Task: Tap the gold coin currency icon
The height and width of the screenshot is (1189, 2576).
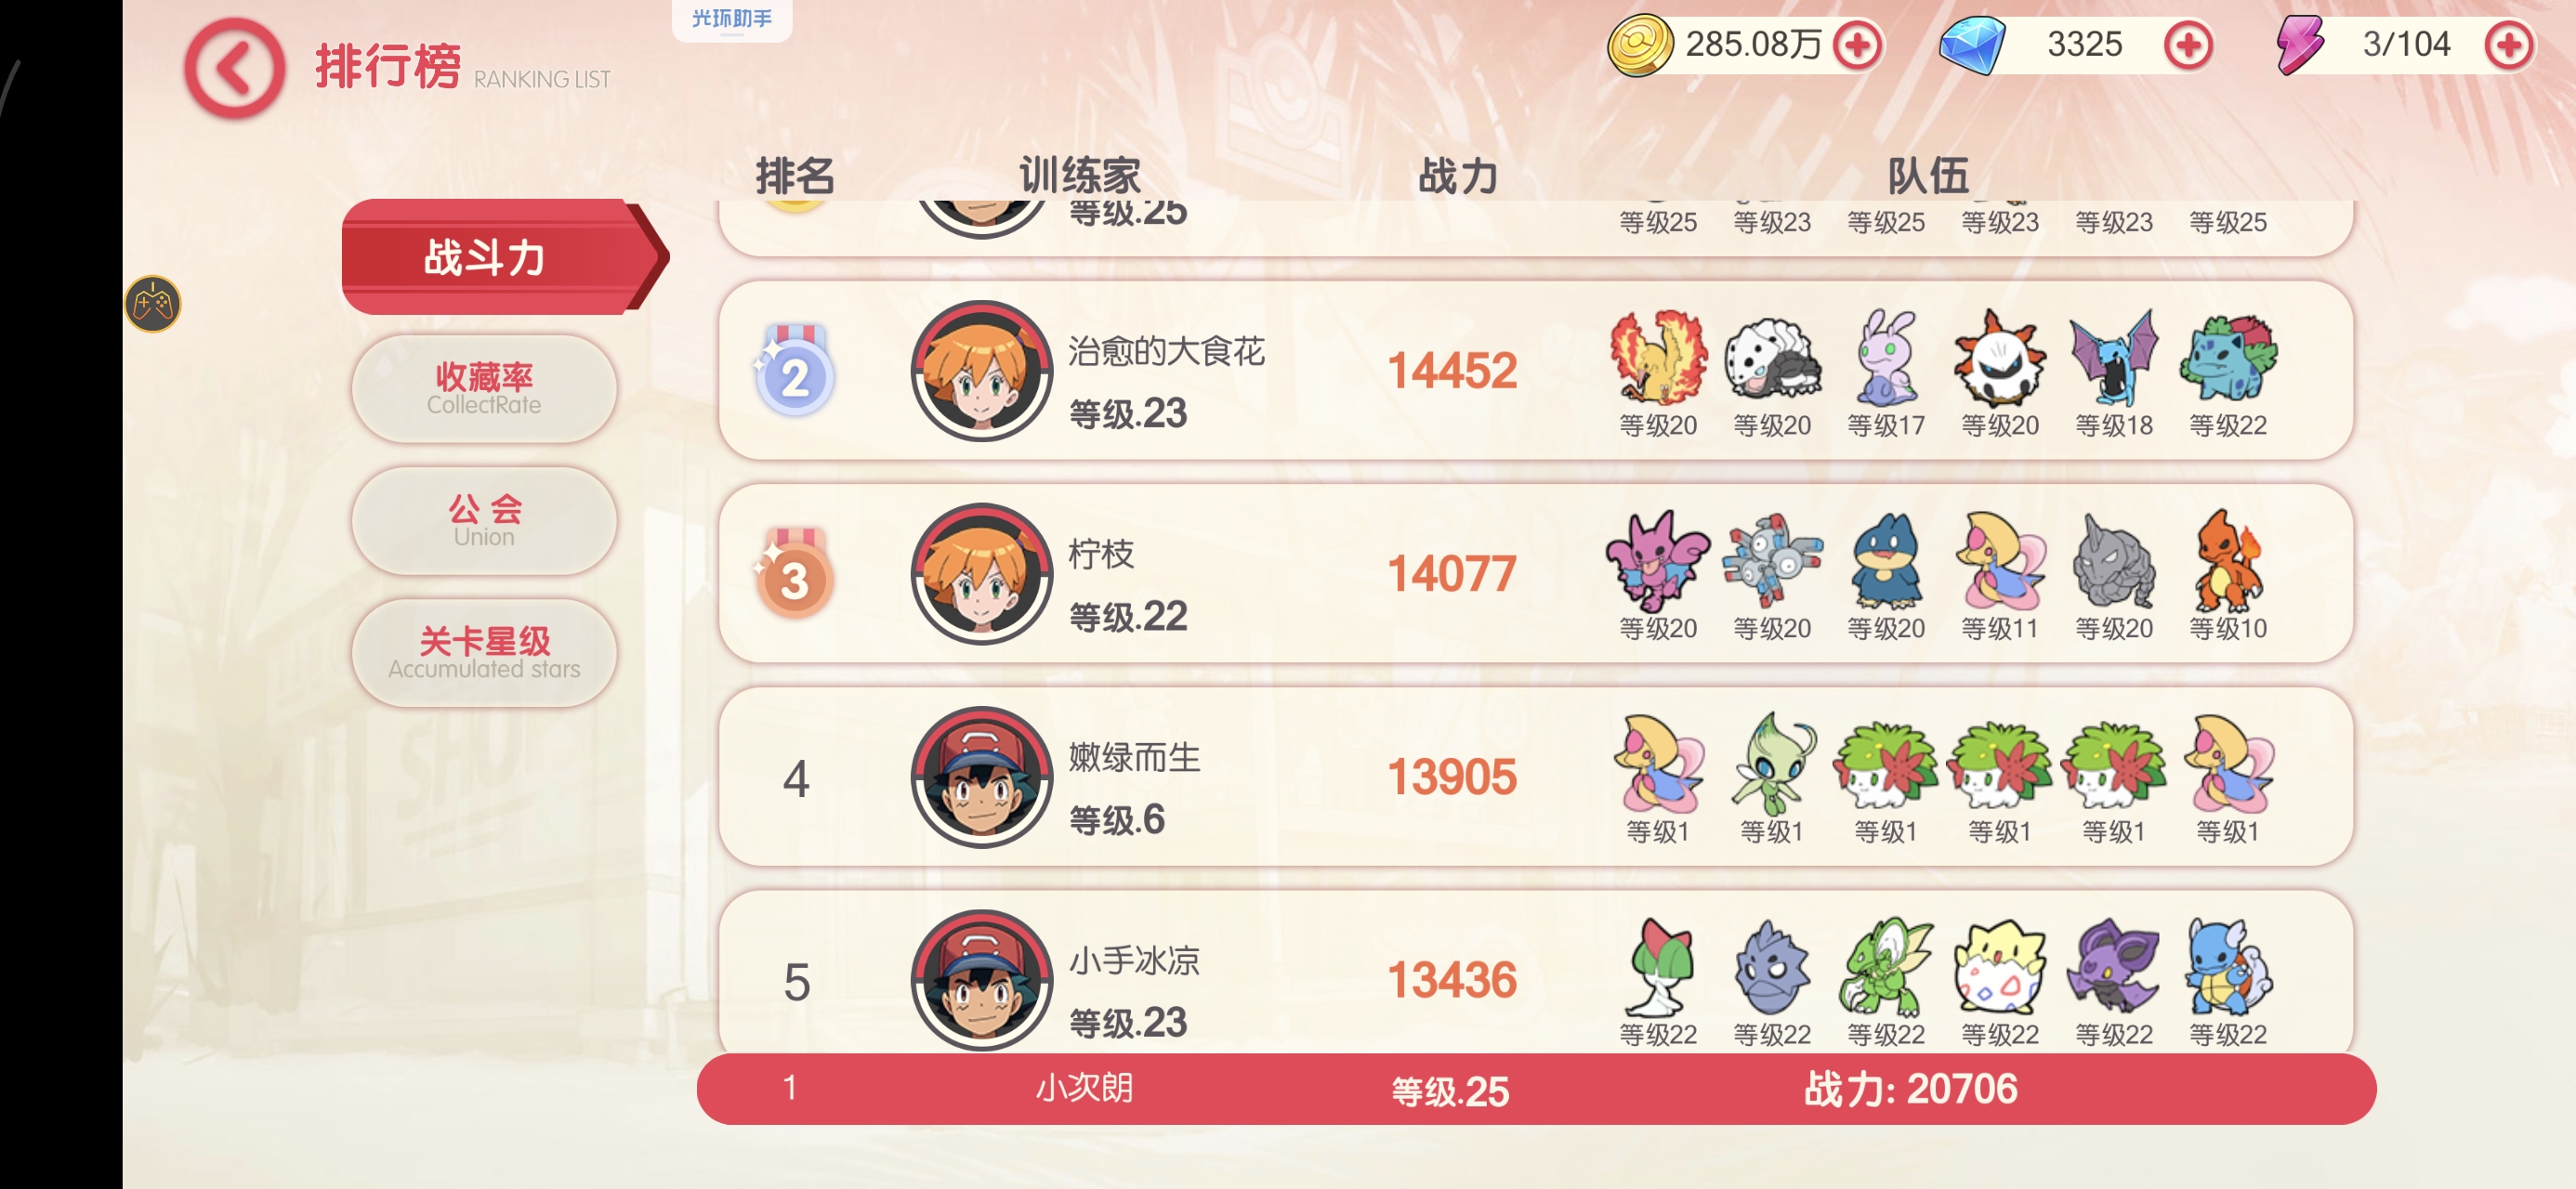Action: tap(1640, 45)
